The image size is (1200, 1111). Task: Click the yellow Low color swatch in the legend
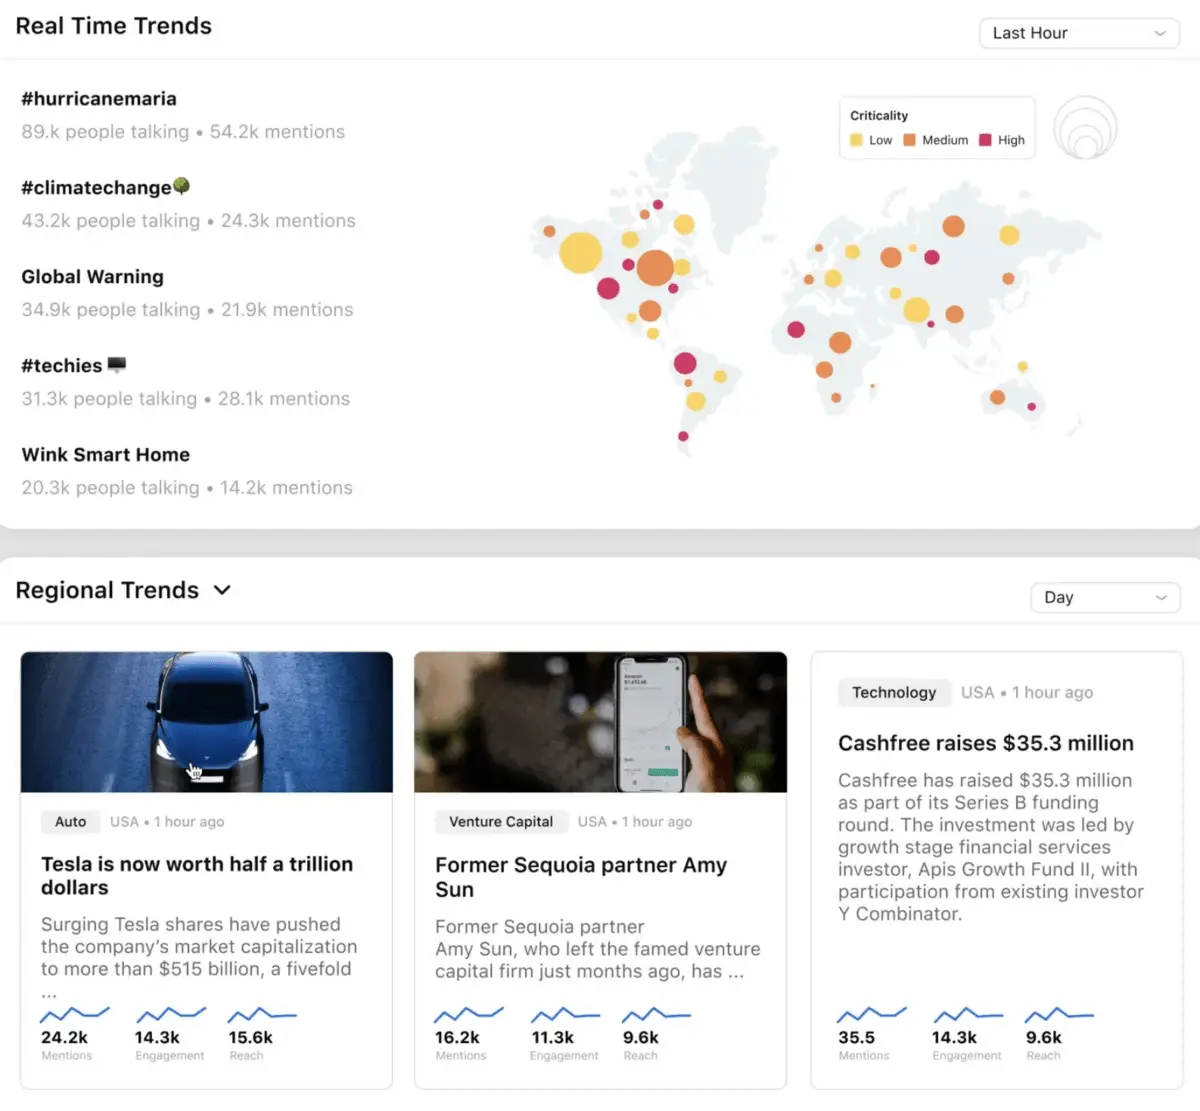(x=855, y=140)
